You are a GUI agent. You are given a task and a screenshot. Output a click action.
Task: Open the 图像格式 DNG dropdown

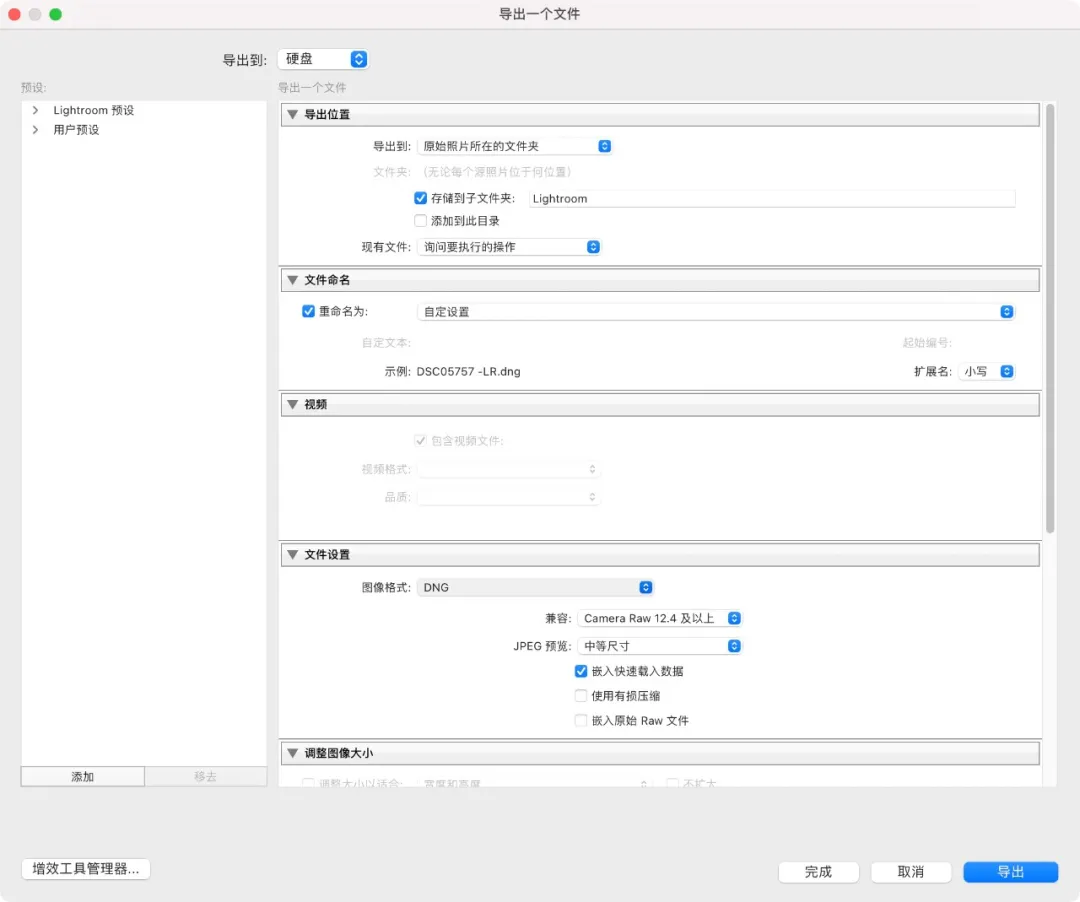coord(535,587)
